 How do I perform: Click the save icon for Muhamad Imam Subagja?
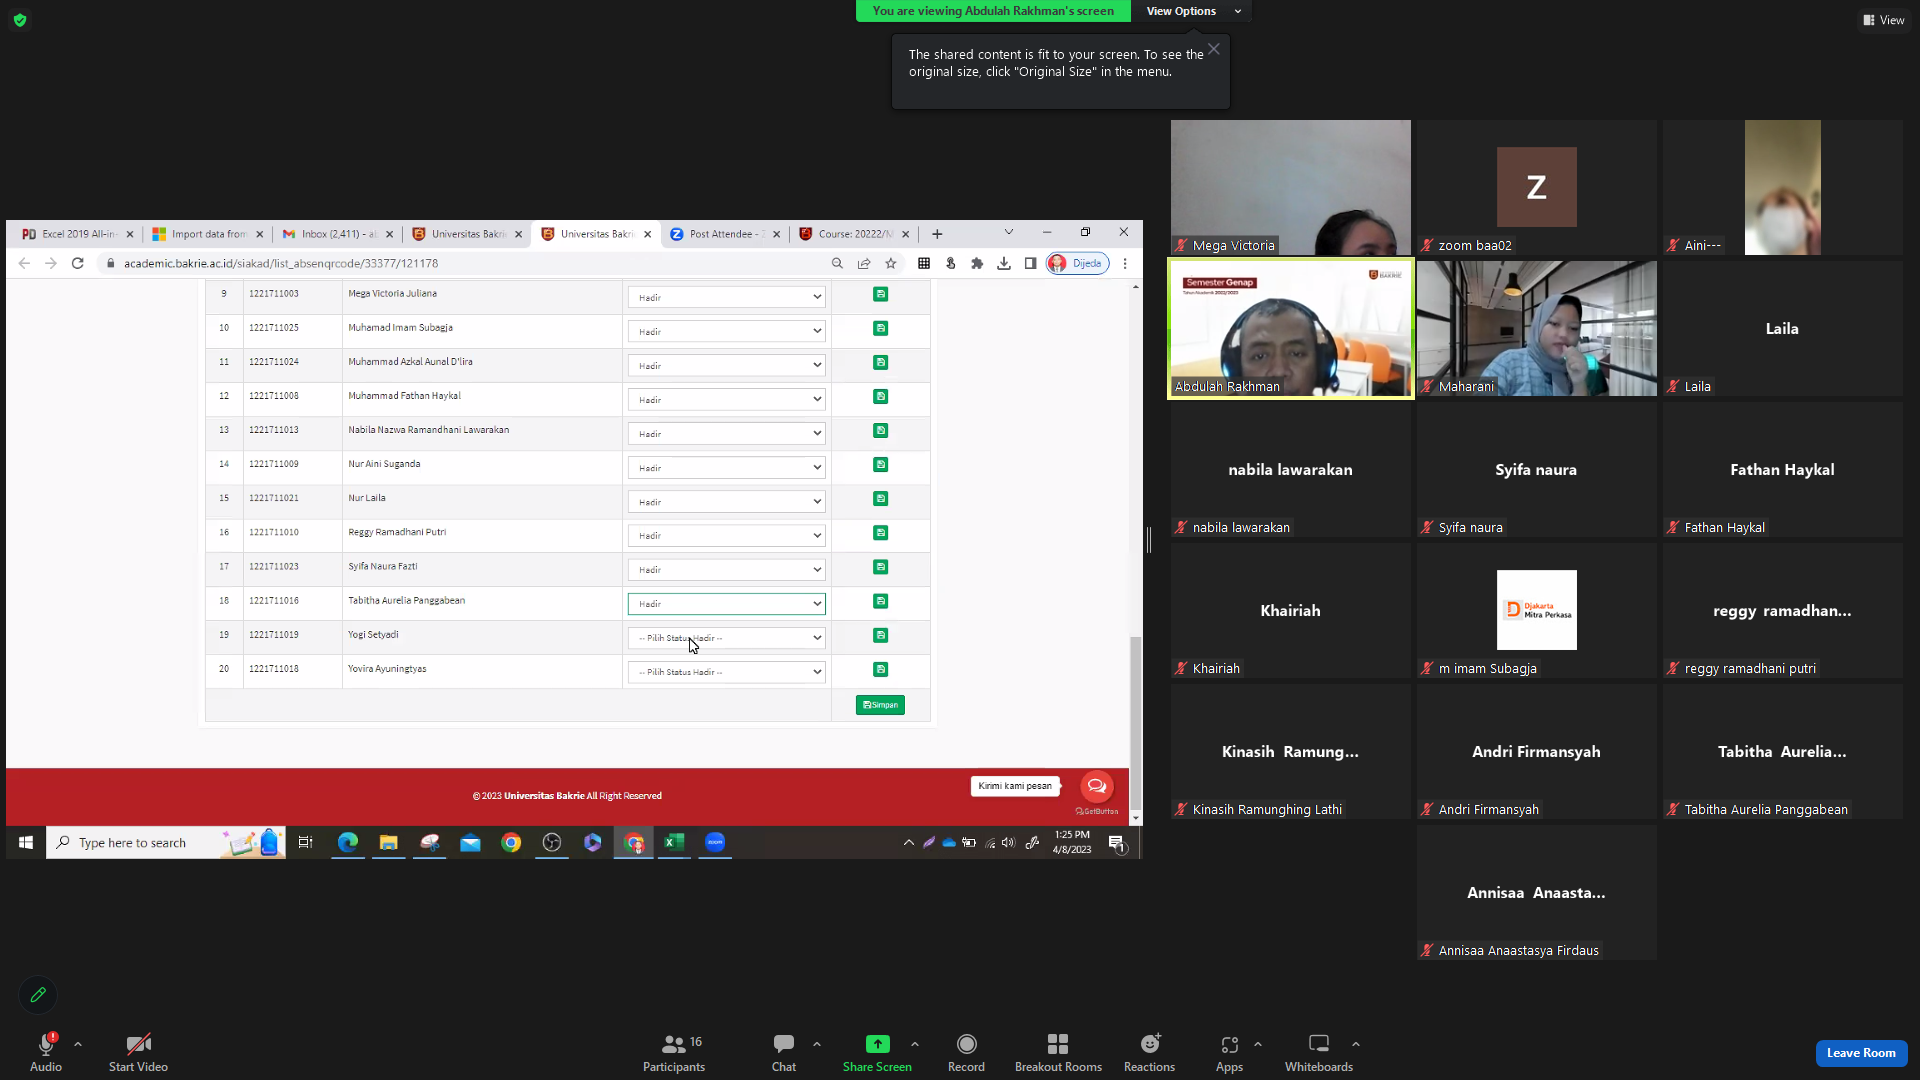[880, 328]
